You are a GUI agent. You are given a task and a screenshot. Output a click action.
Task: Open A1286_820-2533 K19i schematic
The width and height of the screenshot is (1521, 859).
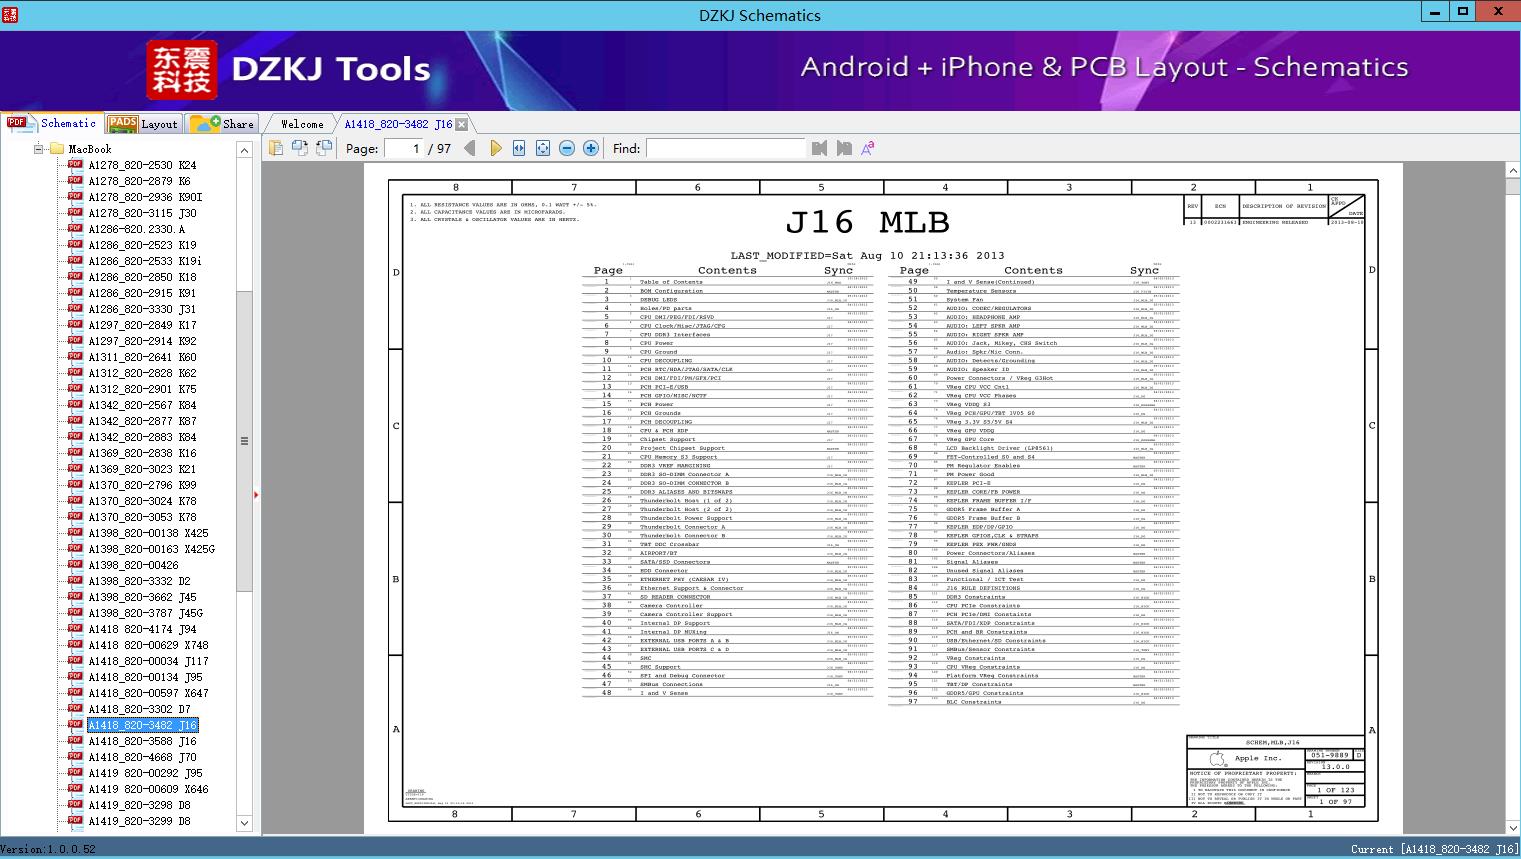[145, 261]
